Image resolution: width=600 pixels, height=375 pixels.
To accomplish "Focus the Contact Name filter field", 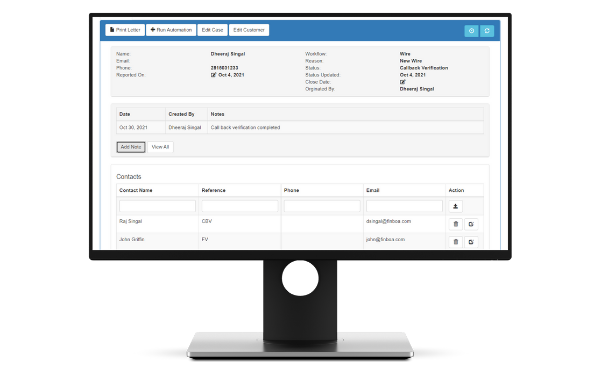I will coord(157,206).
